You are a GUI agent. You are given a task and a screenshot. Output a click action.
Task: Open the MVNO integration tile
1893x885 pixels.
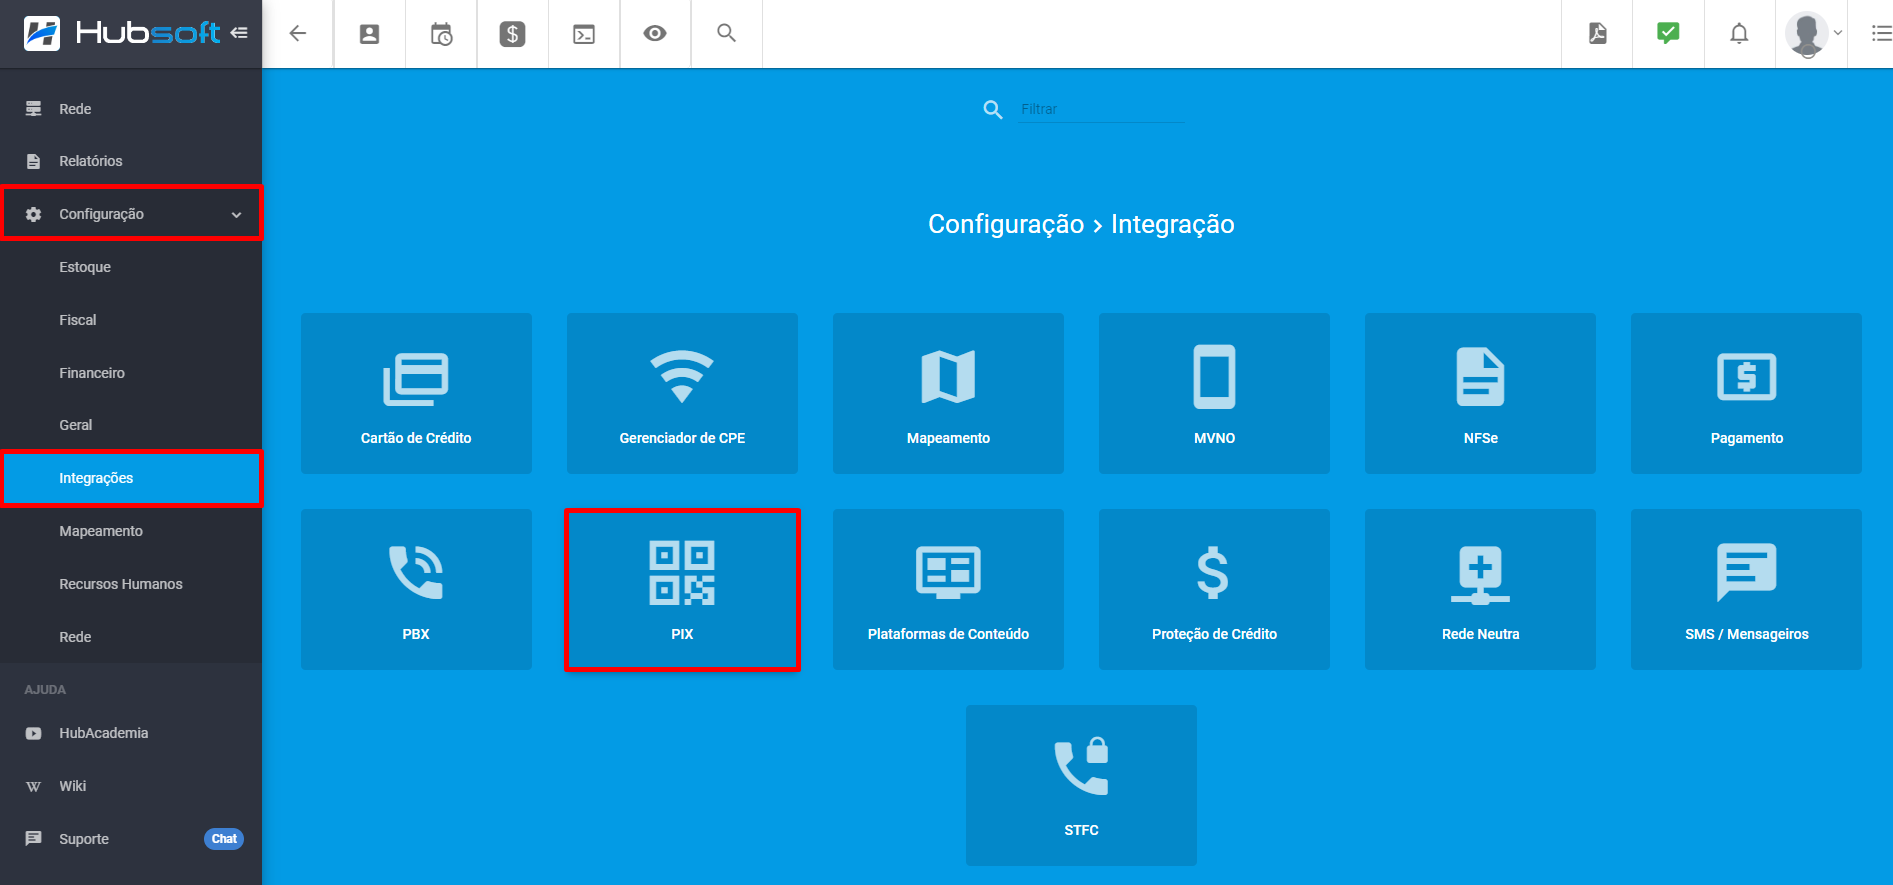pos(1214,393)
